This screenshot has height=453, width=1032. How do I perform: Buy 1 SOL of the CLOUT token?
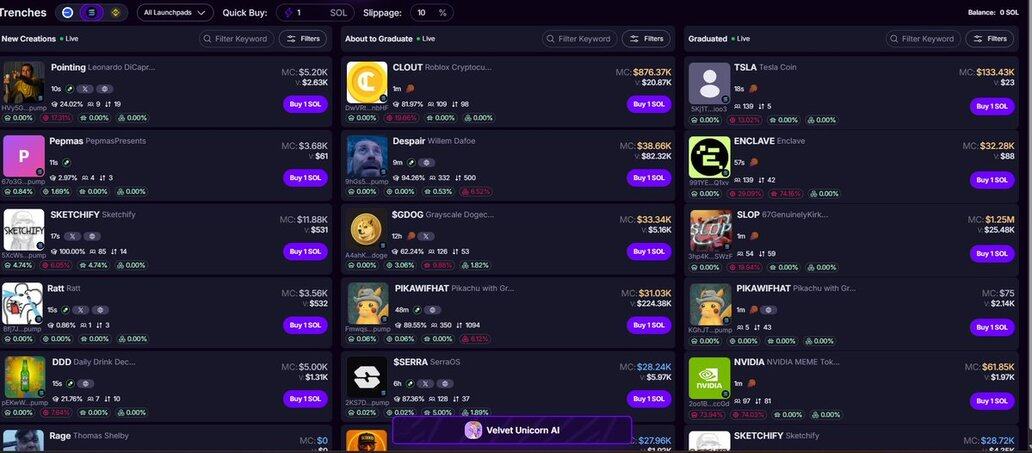[x=649, y=104]
